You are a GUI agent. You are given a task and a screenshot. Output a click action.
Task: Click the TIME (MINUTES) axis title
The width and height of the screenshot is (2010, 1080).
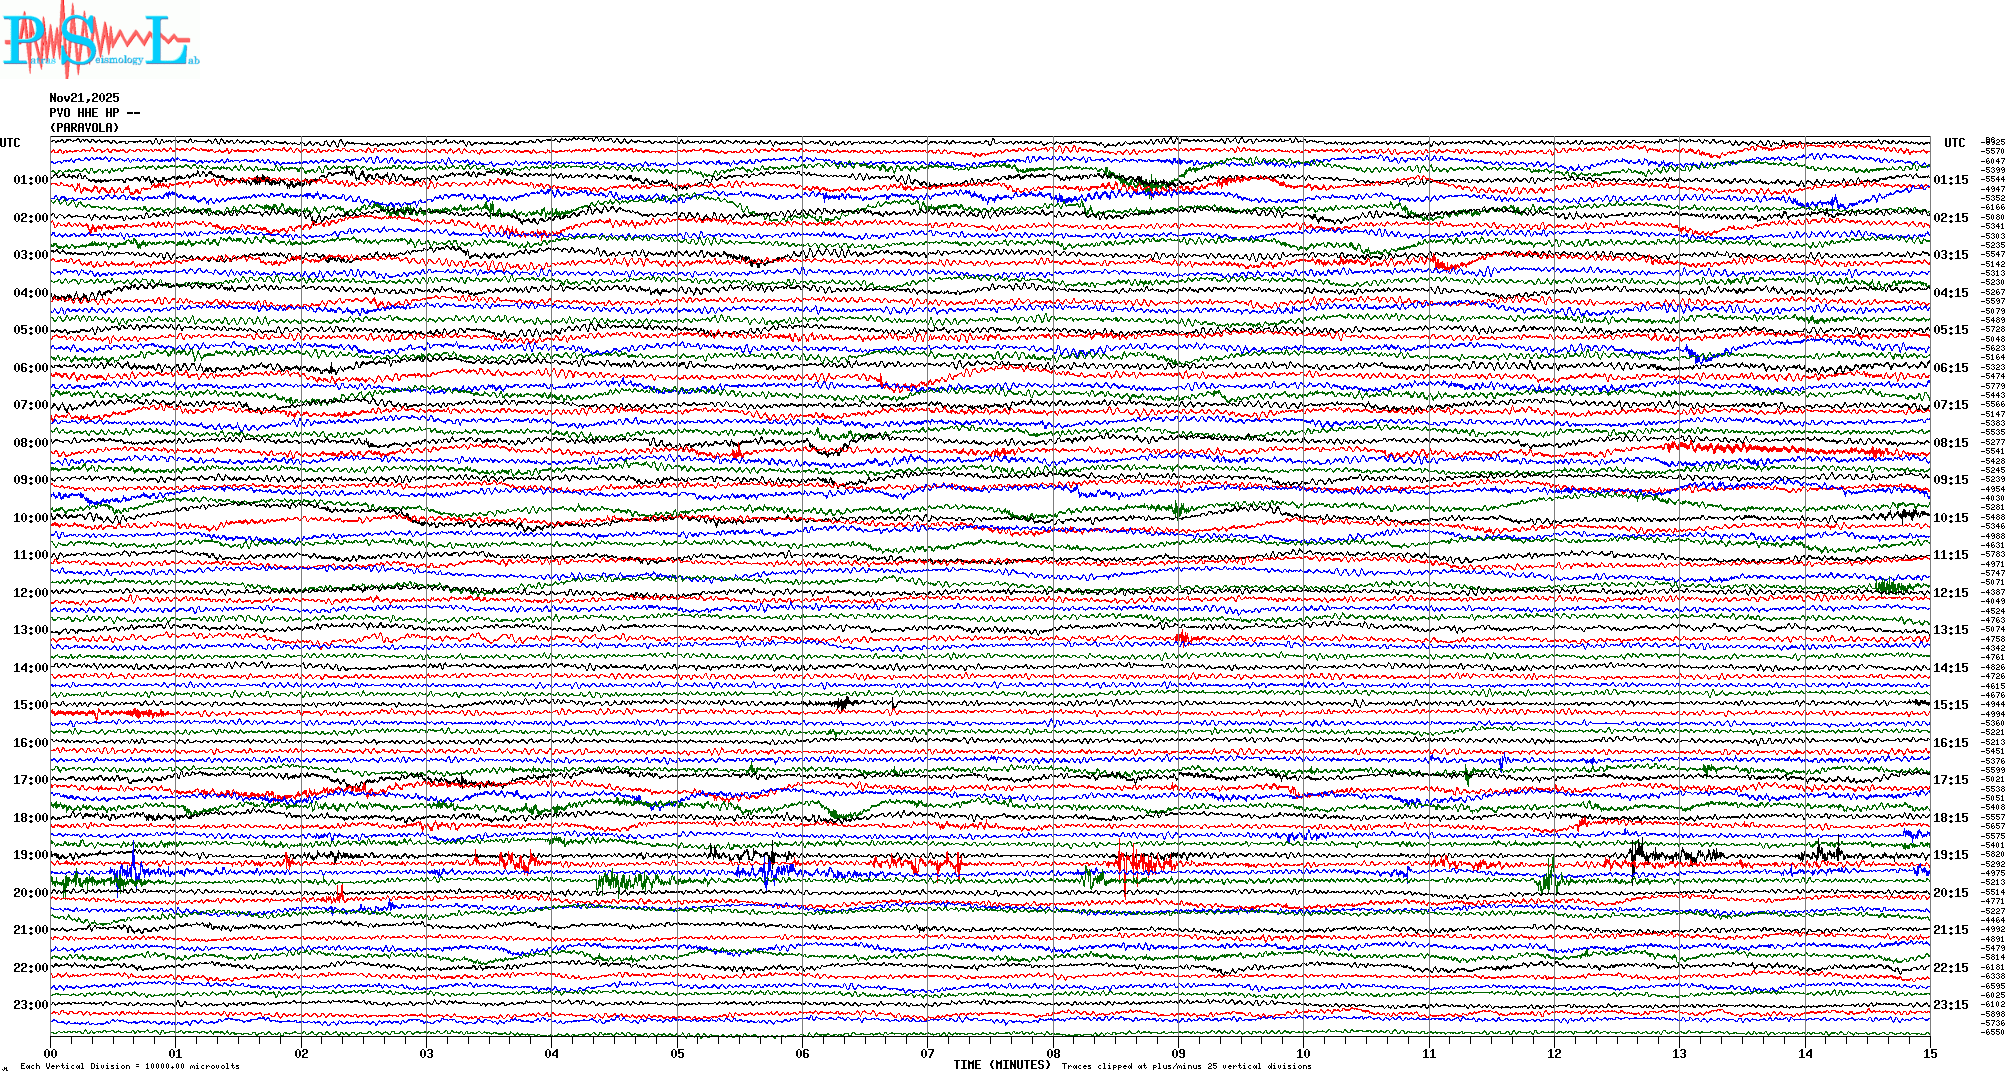tap(1002, 1065)
